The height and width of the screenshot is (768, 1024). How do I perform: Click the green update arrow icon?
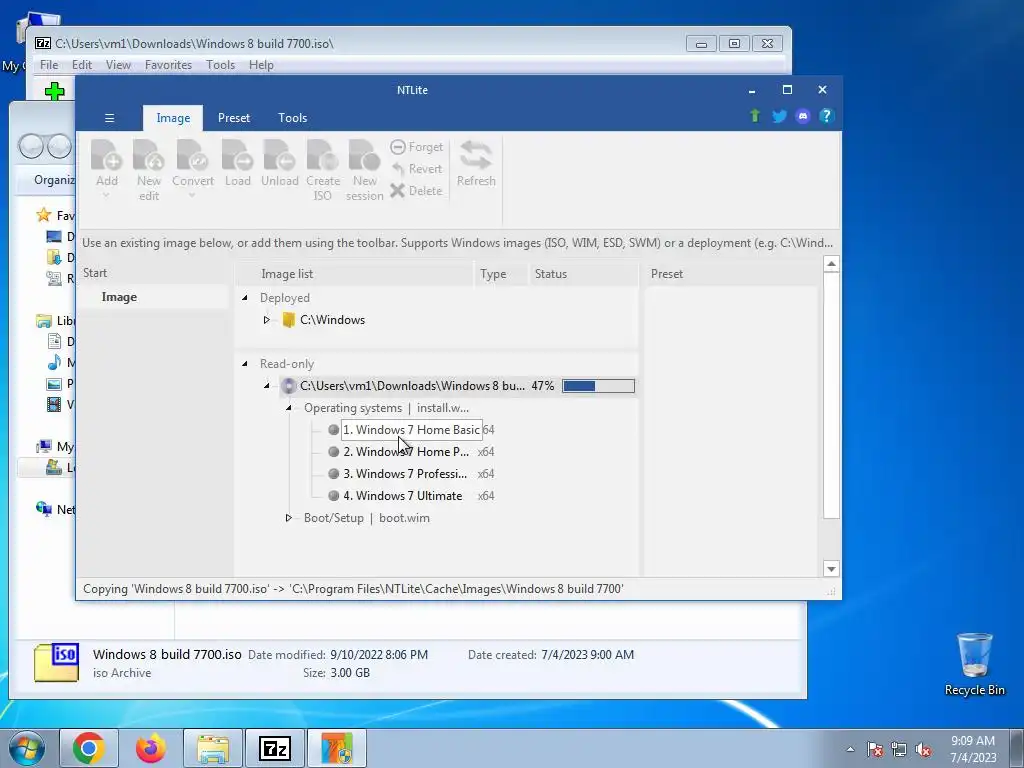tap(755, 116)
